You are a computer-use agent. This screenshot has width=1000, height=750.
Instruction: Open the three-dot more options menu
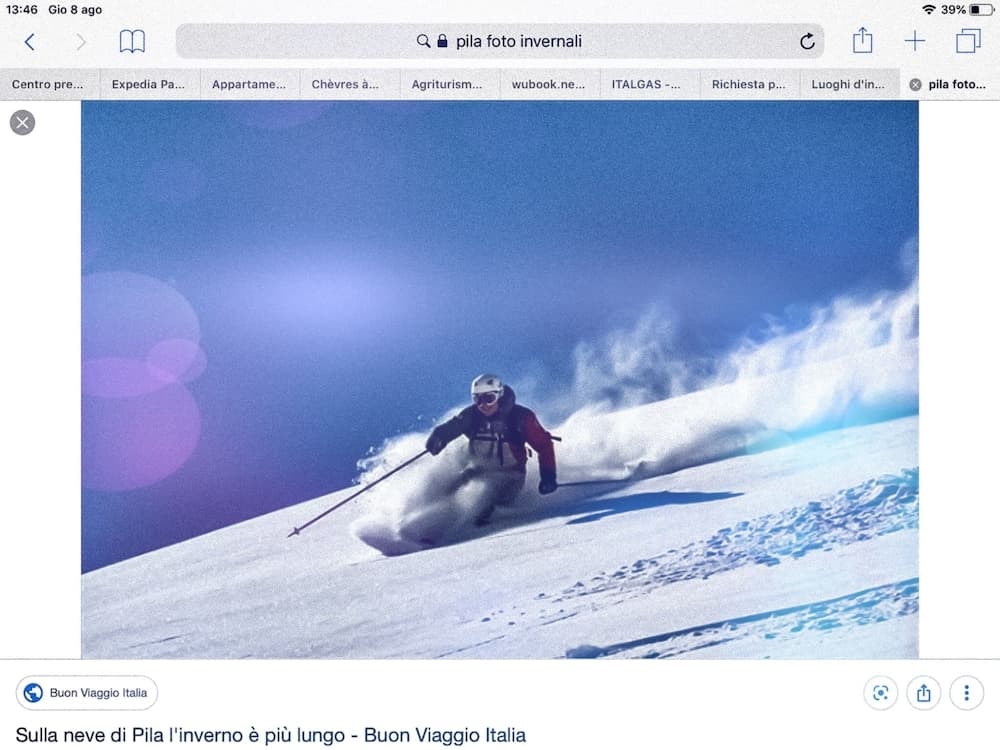coord(966,693)
